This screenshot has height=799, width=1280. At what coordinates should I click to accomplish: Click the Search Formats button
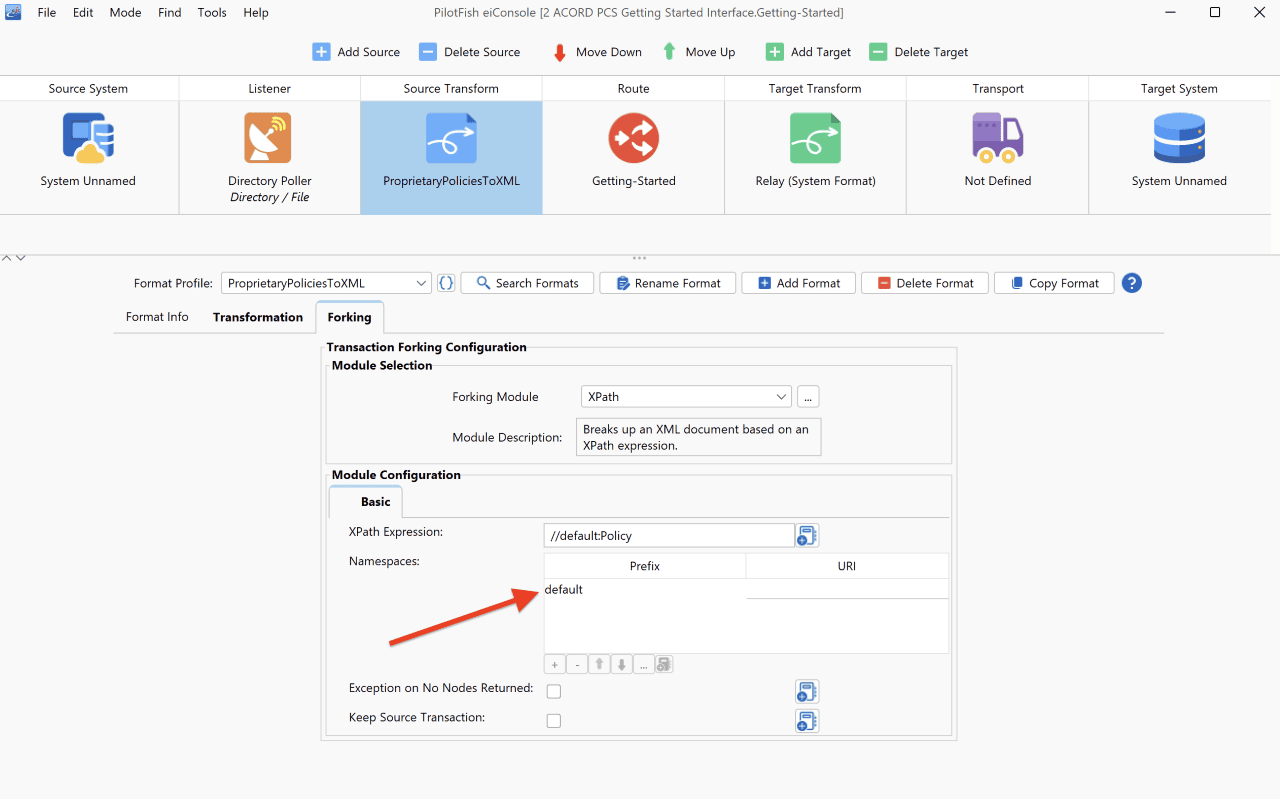tap(527, 283)
